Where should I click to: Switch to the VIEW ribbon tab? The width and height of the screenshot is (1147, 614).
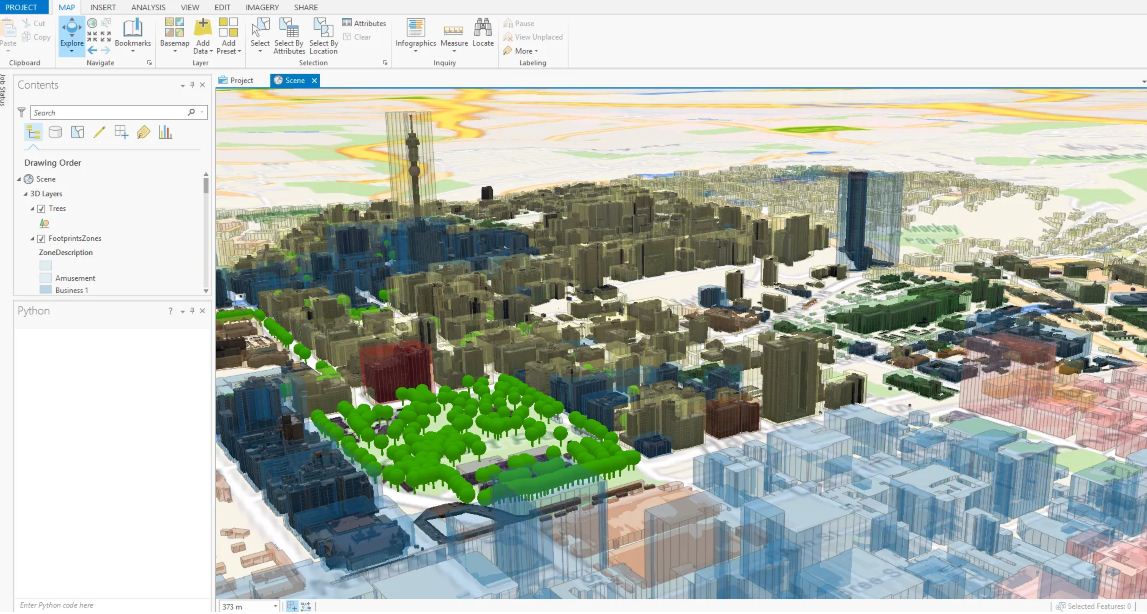pyautogui.click(x=189, y=7)
